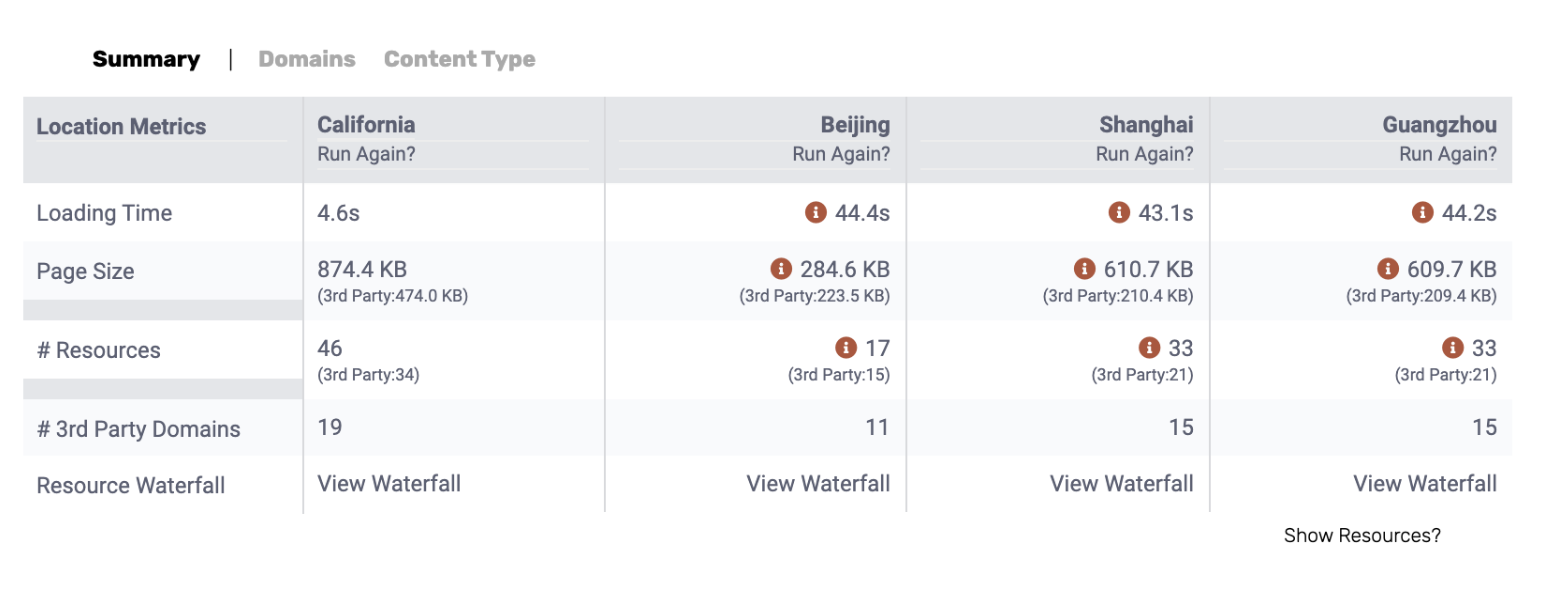Click the info icon next to Shanghai 610.7 KB

1084,268
